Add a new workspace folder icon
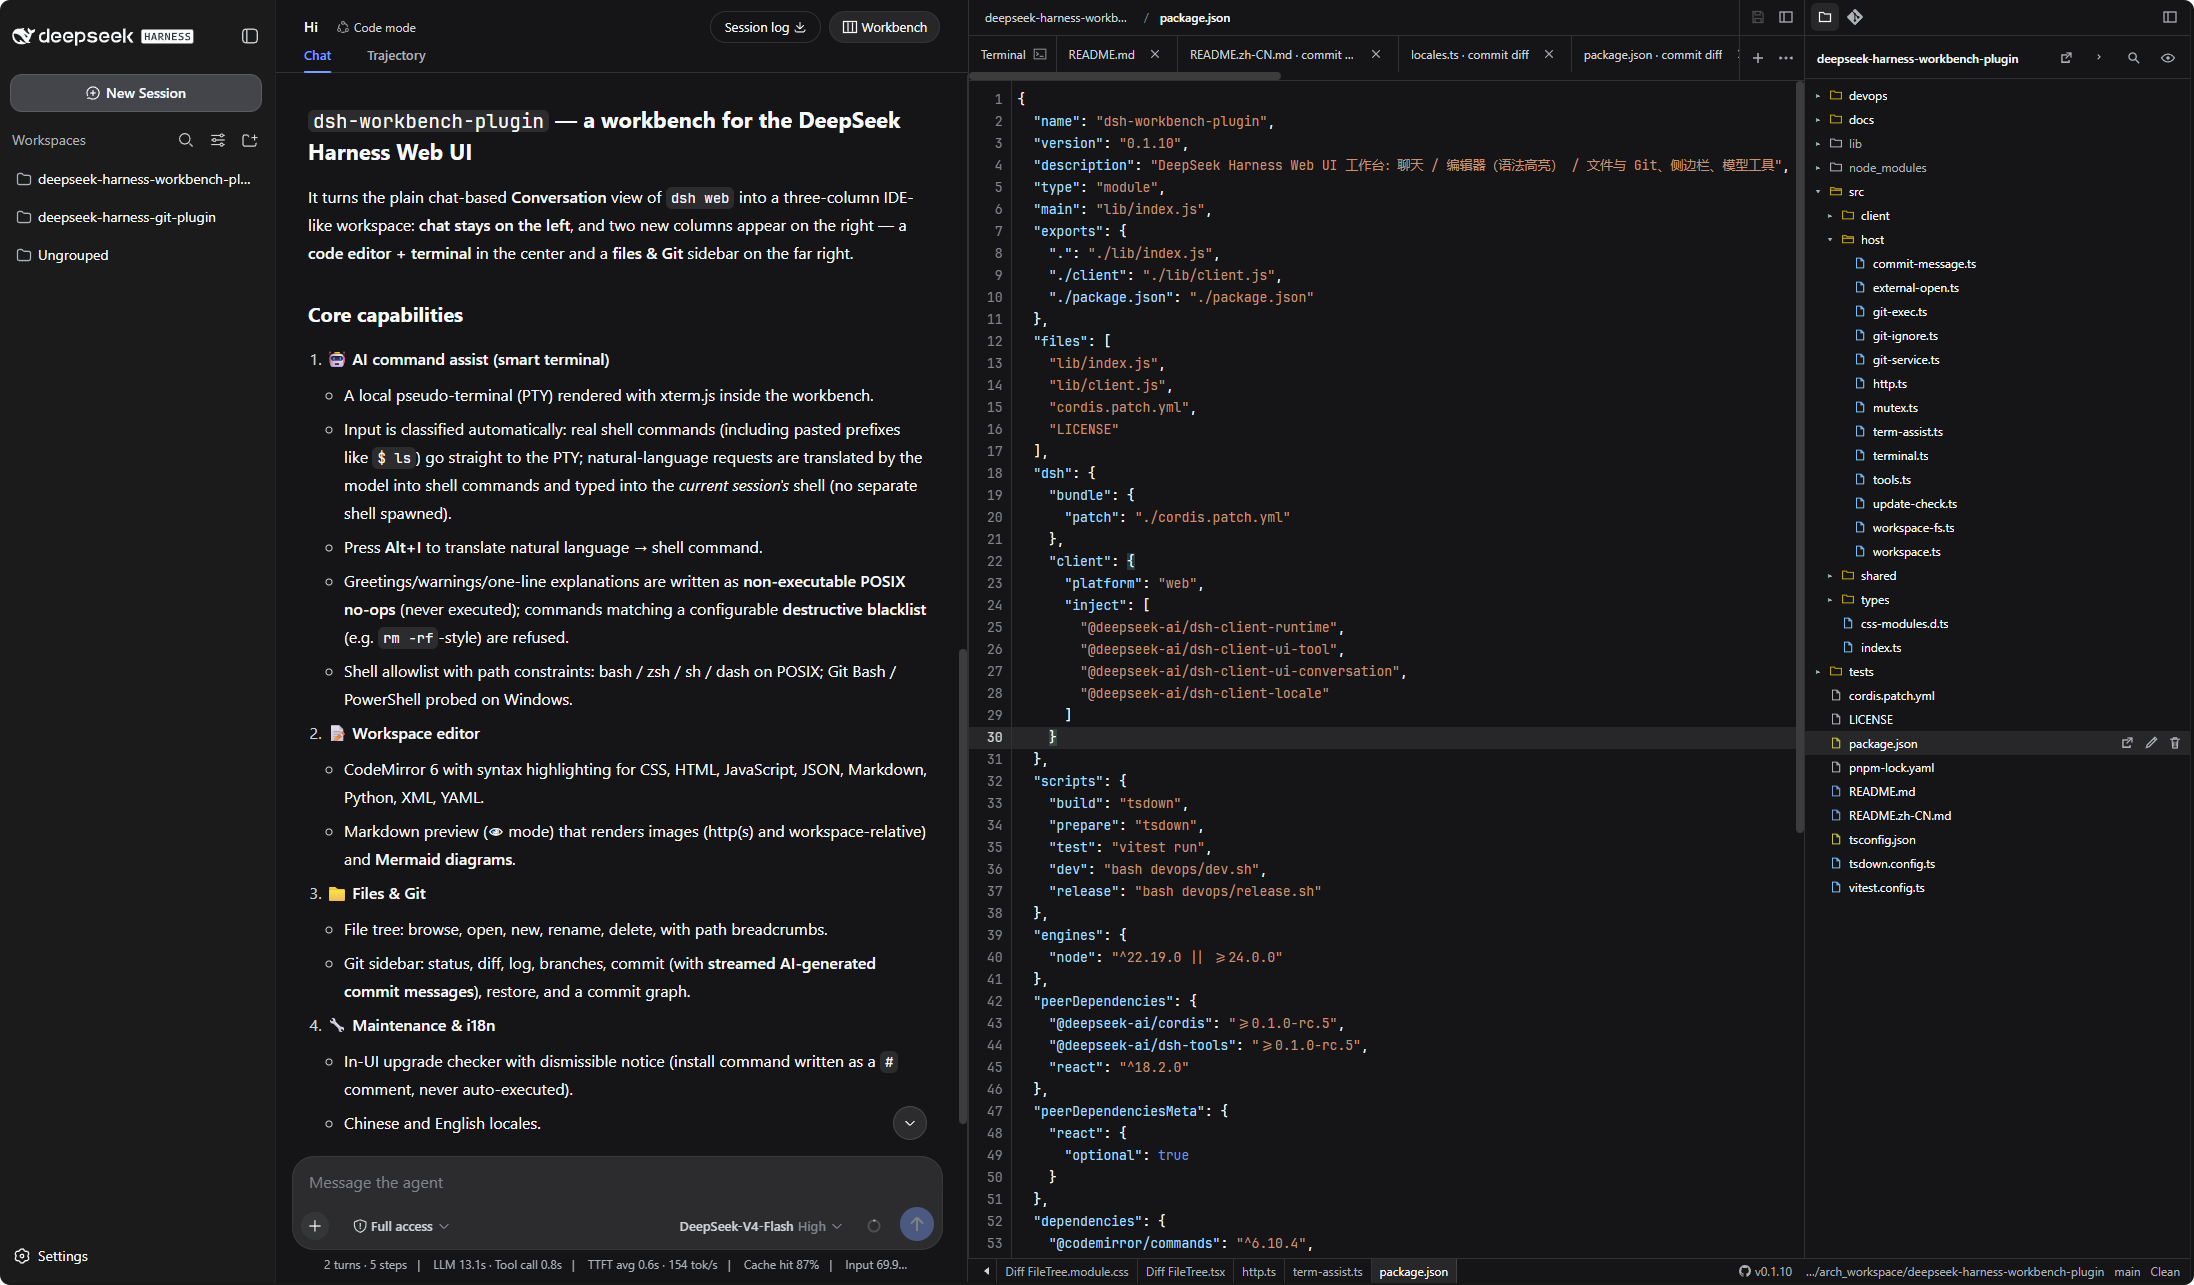 click(x=250, y=140)
